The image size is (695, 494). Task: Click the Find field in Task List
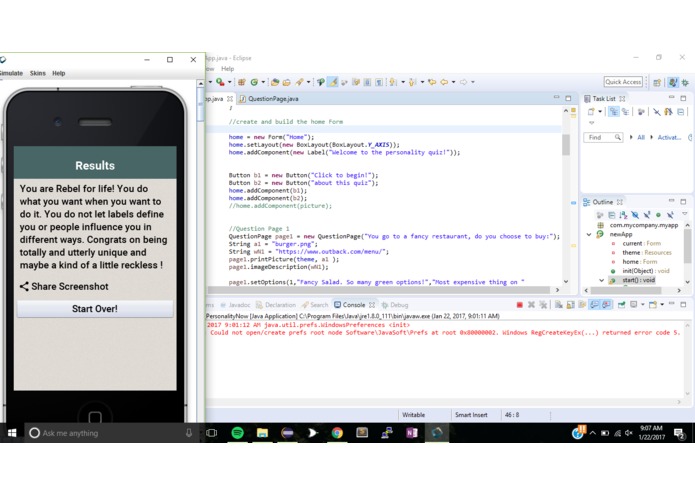603,137
